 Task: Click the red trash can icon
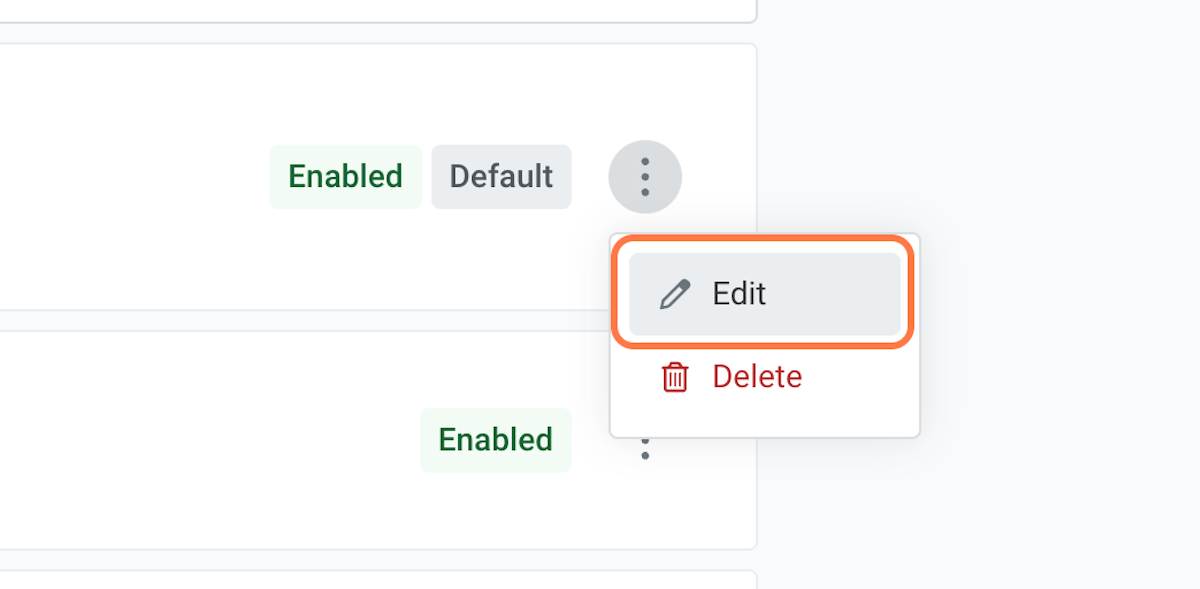(x=675, y=377)
